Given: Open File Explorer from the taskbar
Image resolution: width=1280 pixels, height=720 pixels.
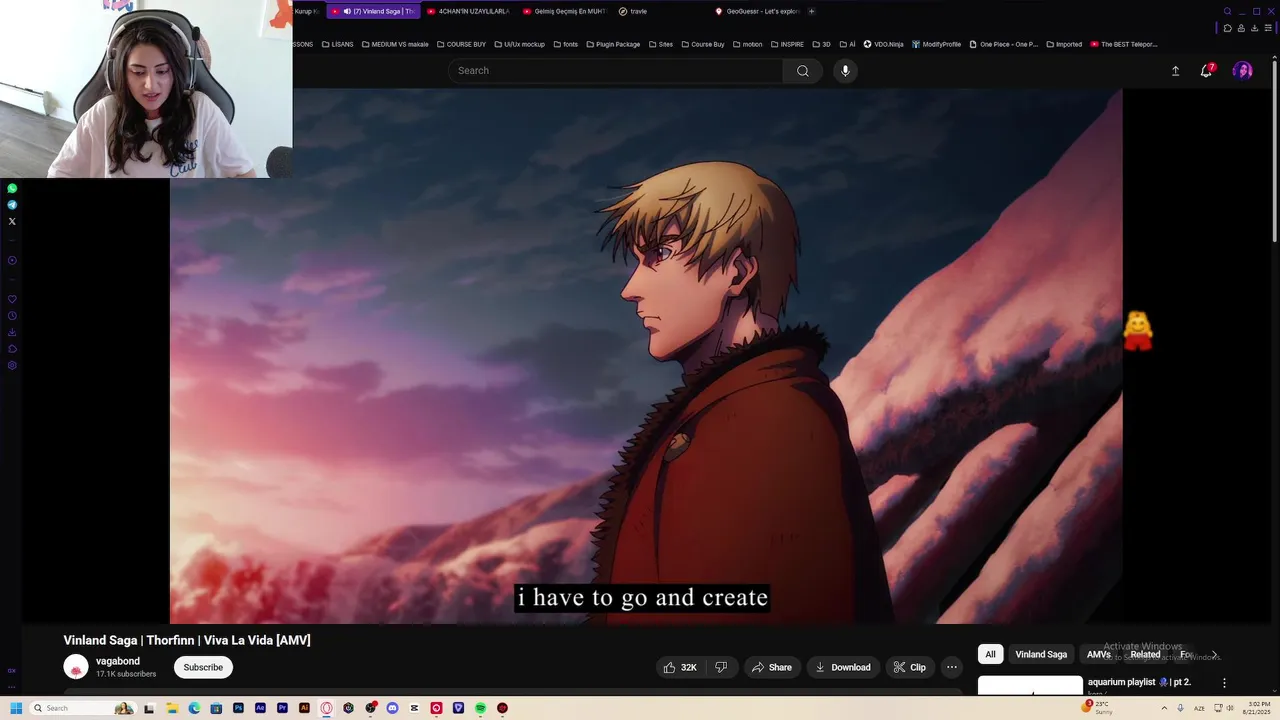Looking at the screenshot, I should click(x=172, y=708).
